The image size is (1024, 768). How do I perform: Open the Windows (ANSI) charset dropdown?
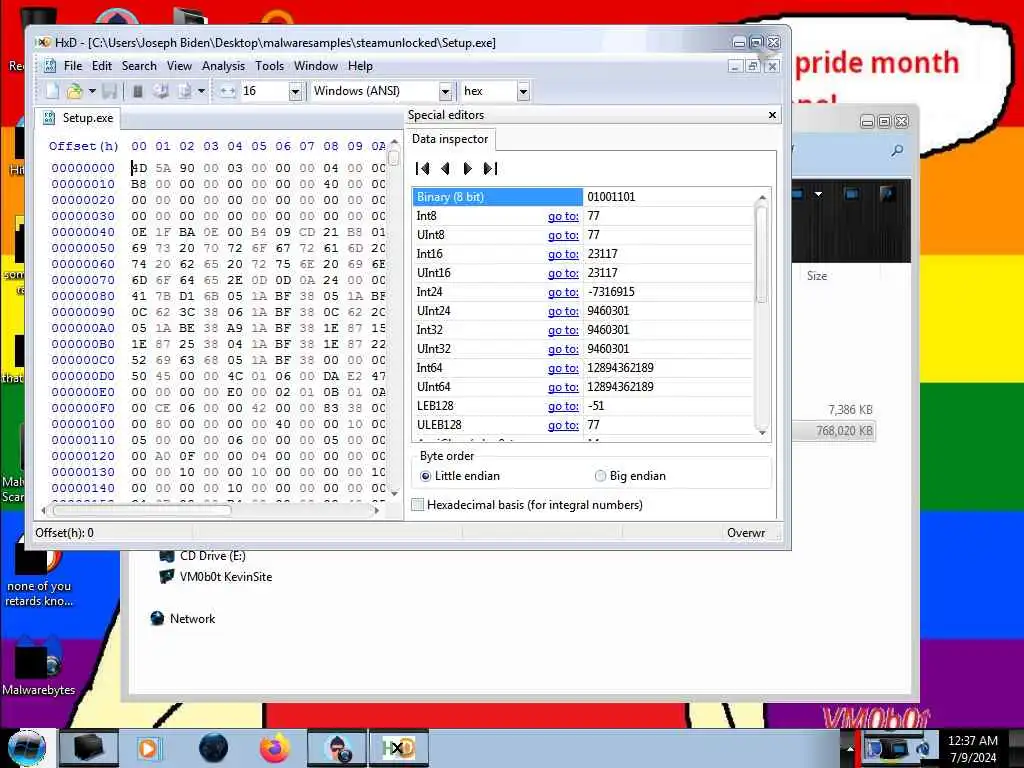click(x=445, y=91)
